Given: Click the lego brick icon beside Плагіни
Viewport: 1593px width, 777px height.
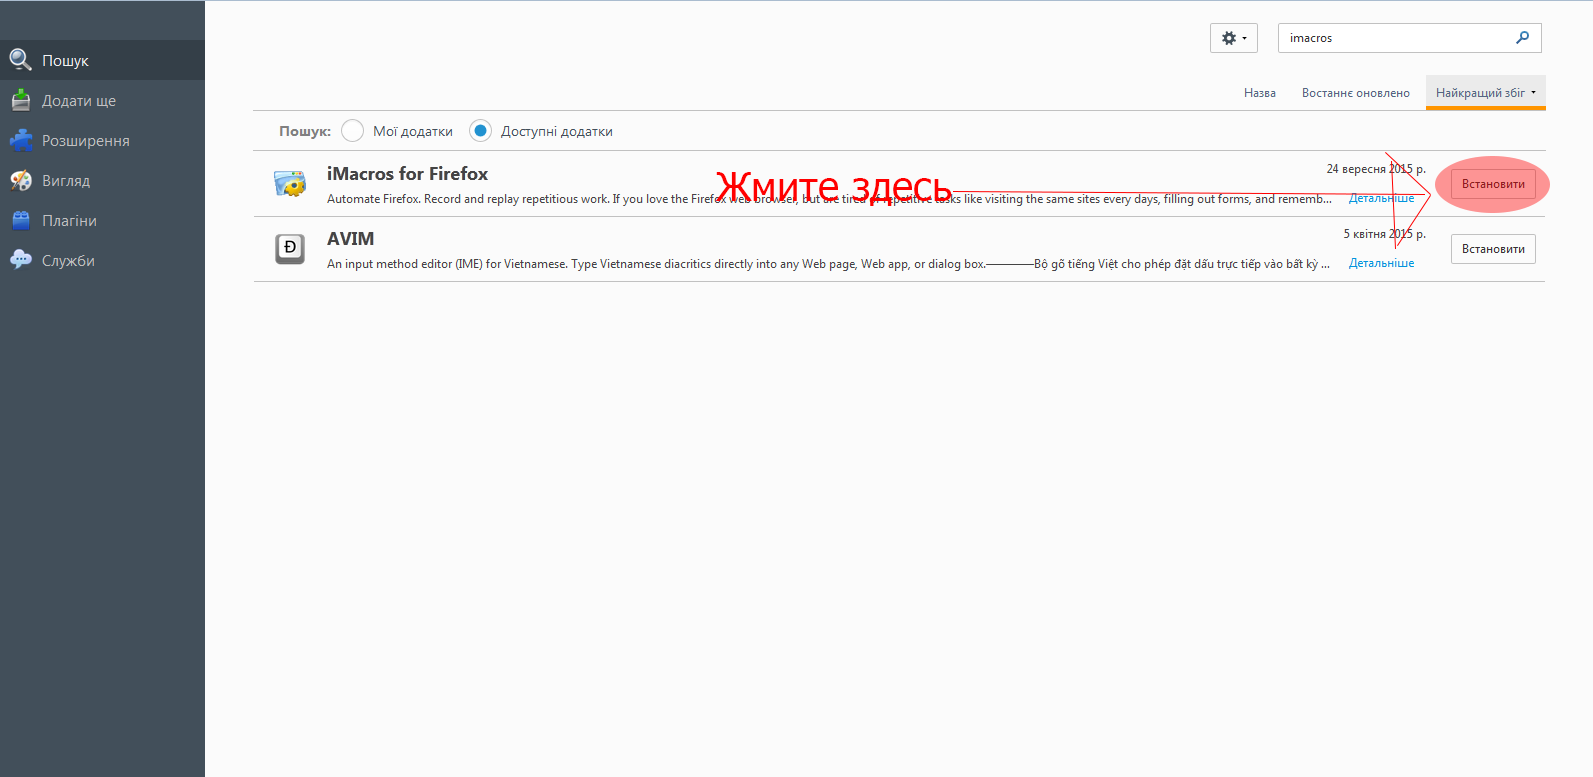Looking at the screenshot, I should pos(21,220).
